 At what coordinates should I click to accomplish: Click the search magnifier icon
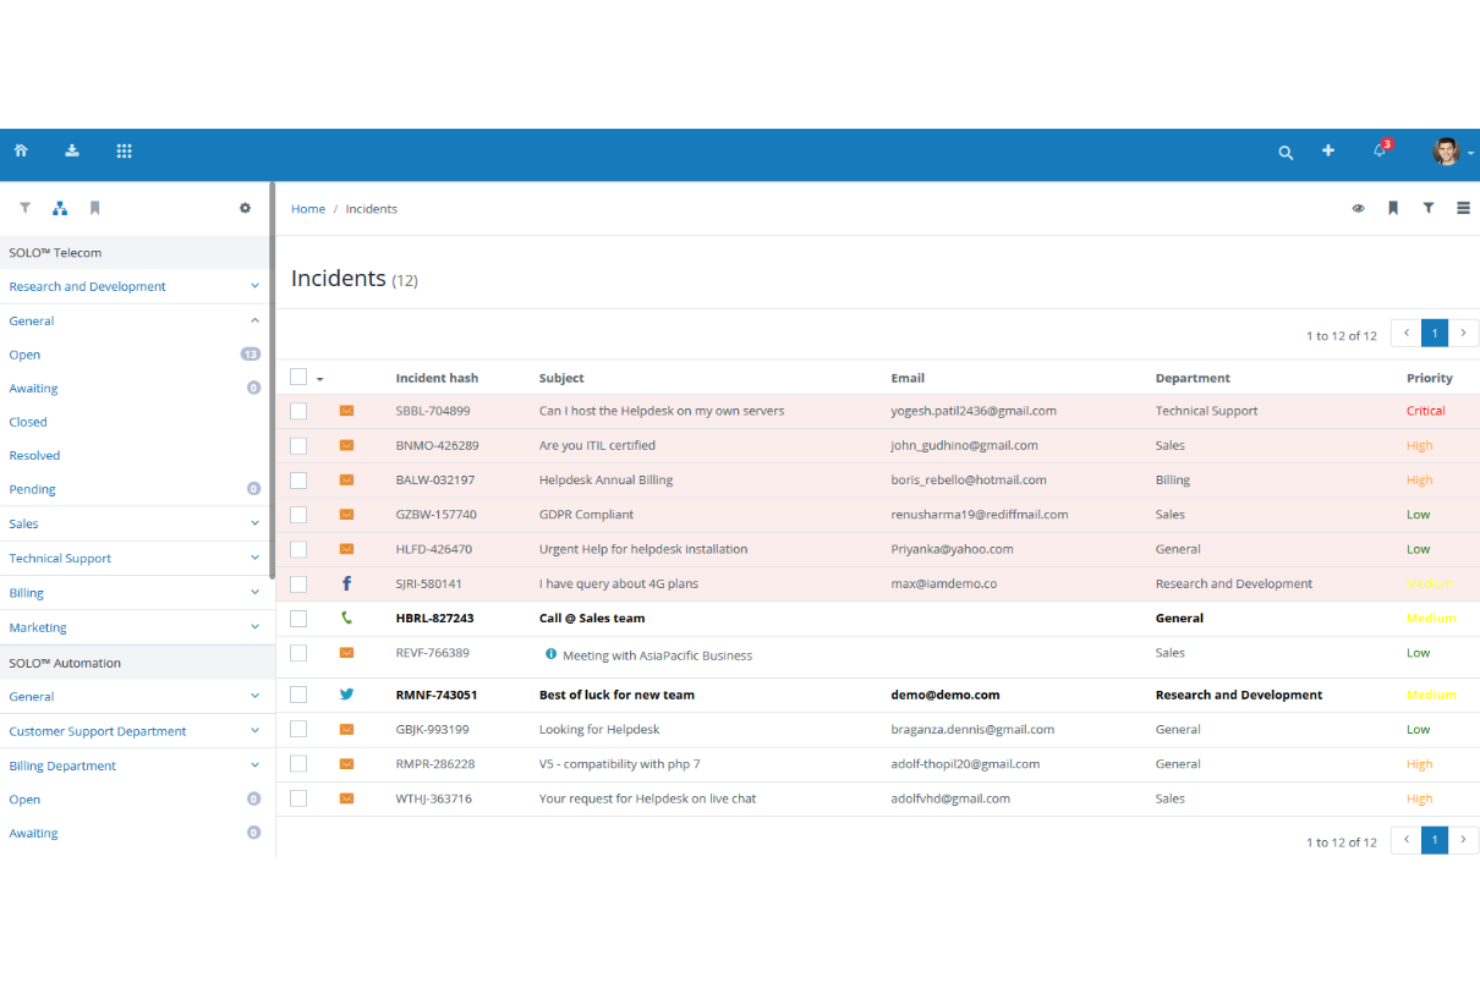[x=1285, y=152]
